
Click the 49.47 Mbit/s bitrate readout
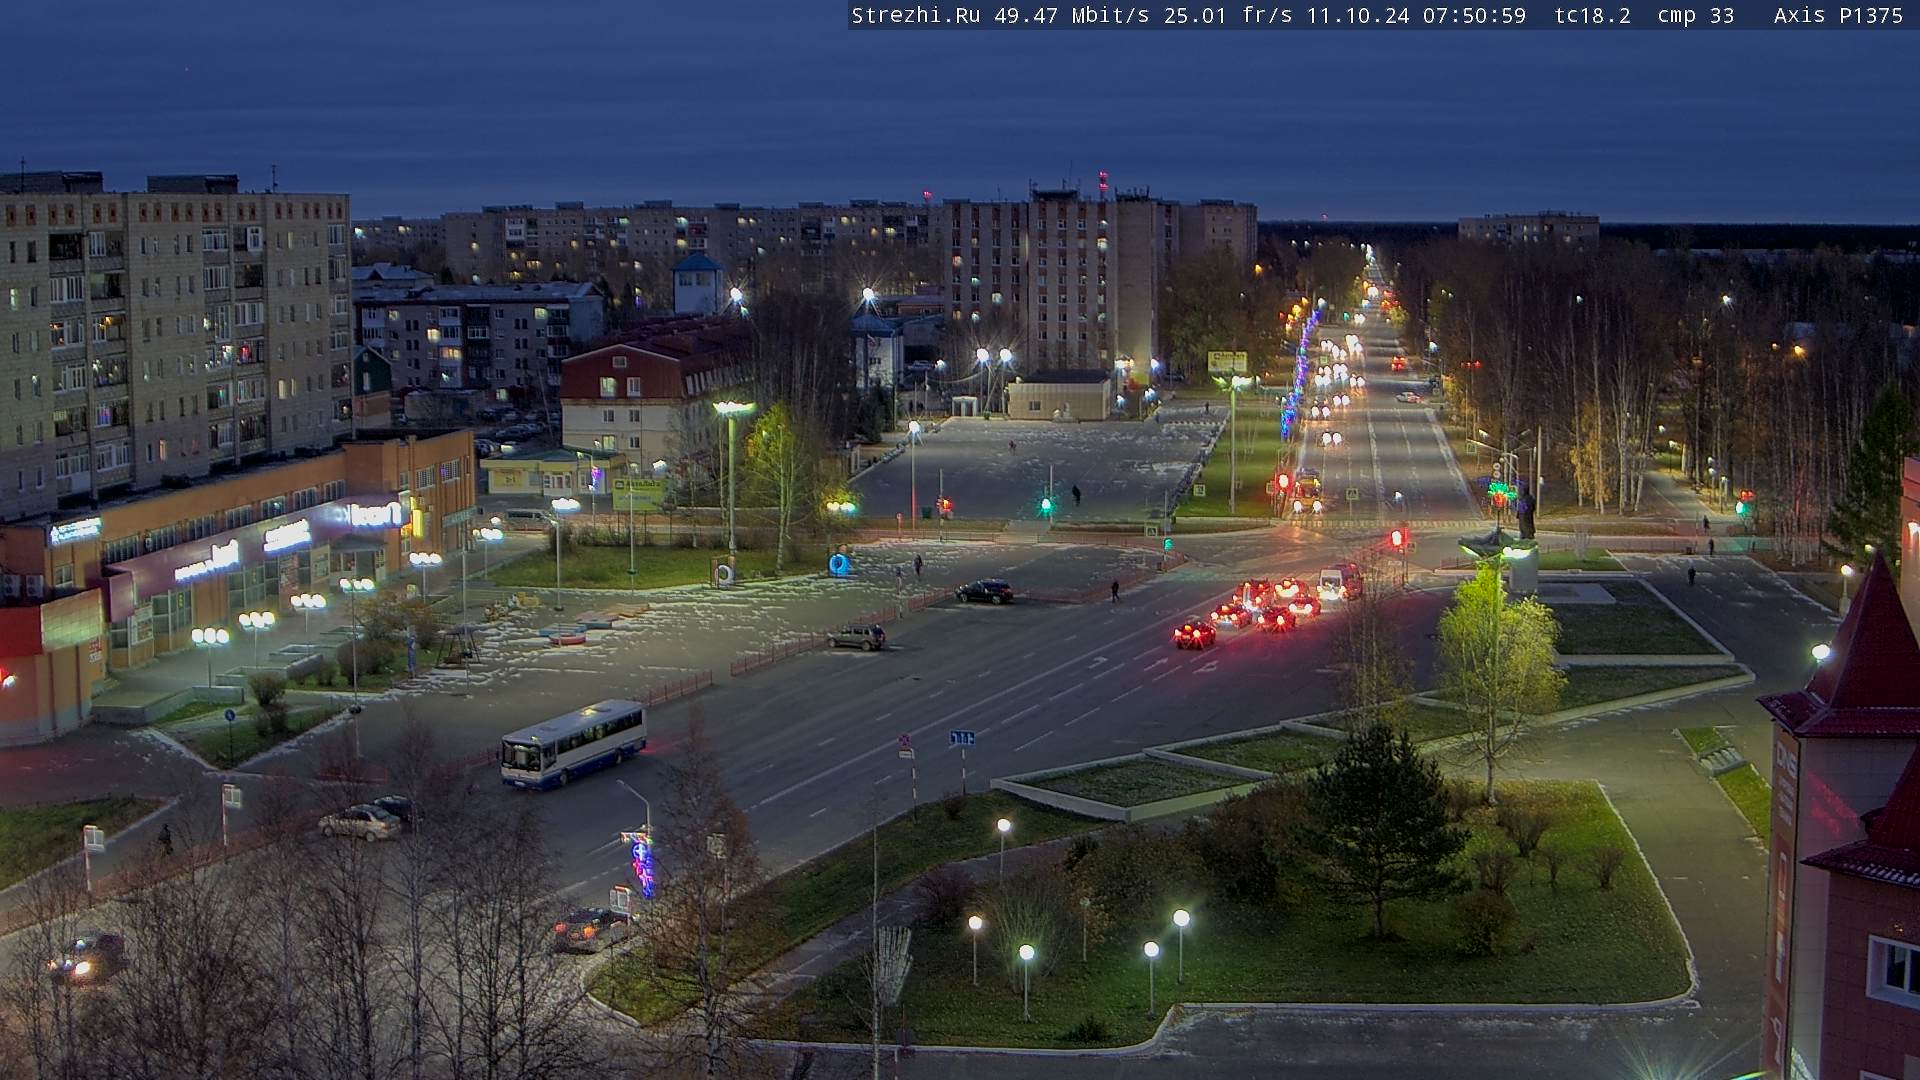pyautogui.click(x=1071, y=16)
